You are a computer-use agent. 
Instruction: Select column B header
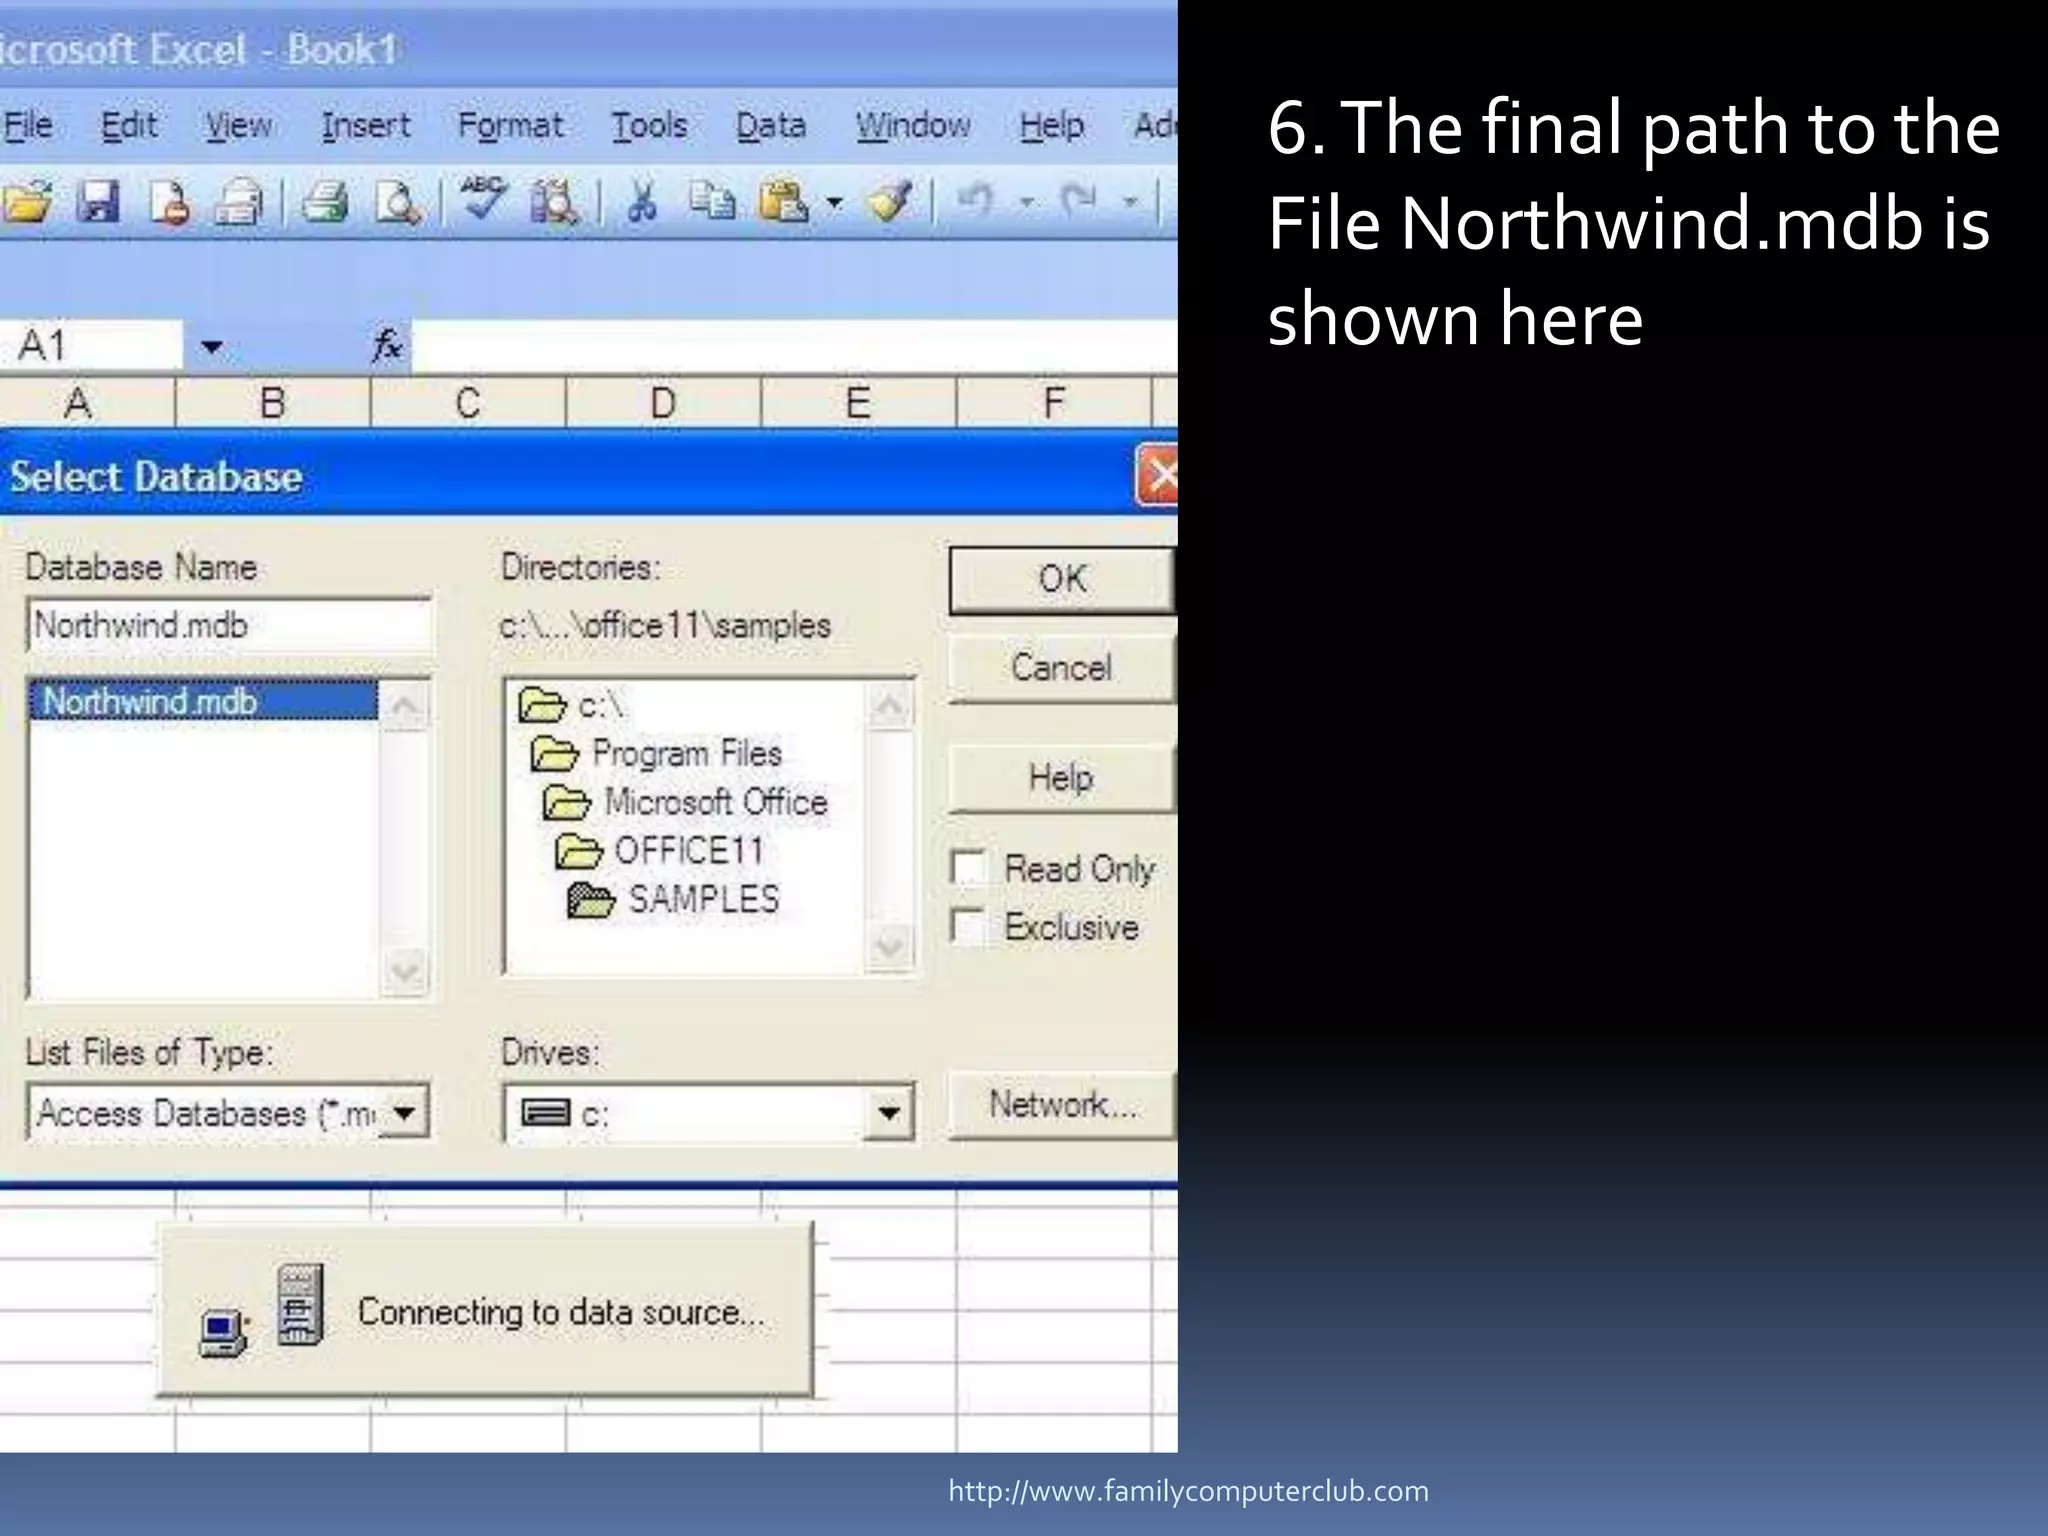(272, 403)
